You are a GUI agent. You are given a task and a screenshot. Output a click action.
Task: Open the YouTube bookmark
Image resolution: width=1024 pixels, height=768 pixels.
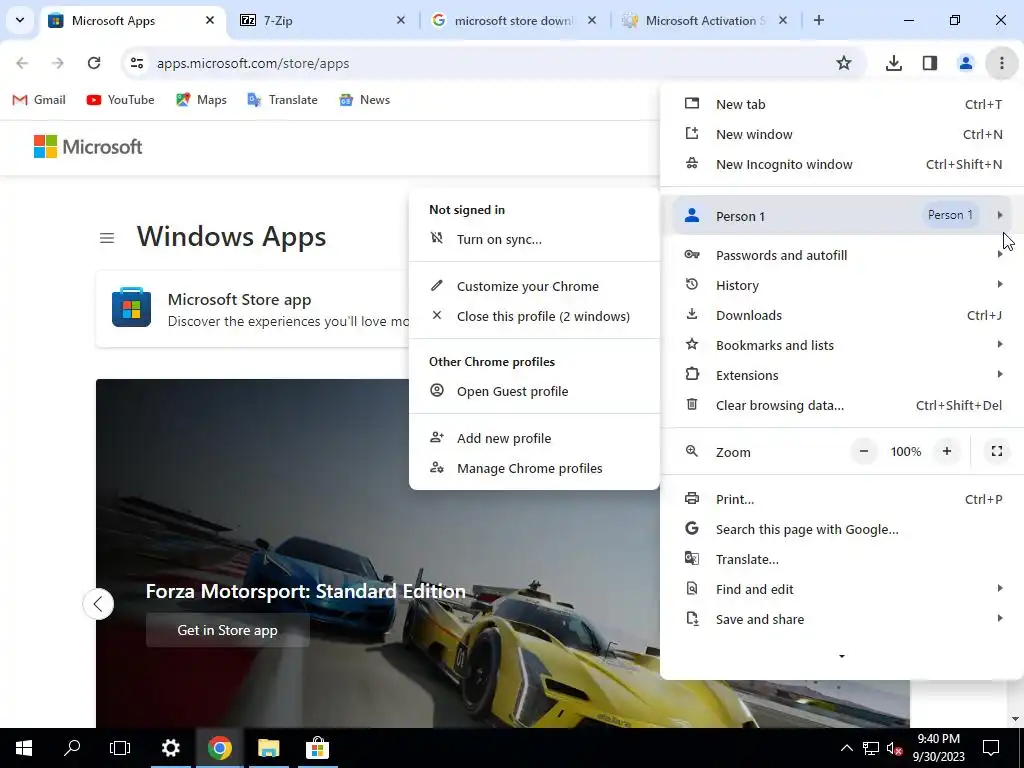coord(121,100)
